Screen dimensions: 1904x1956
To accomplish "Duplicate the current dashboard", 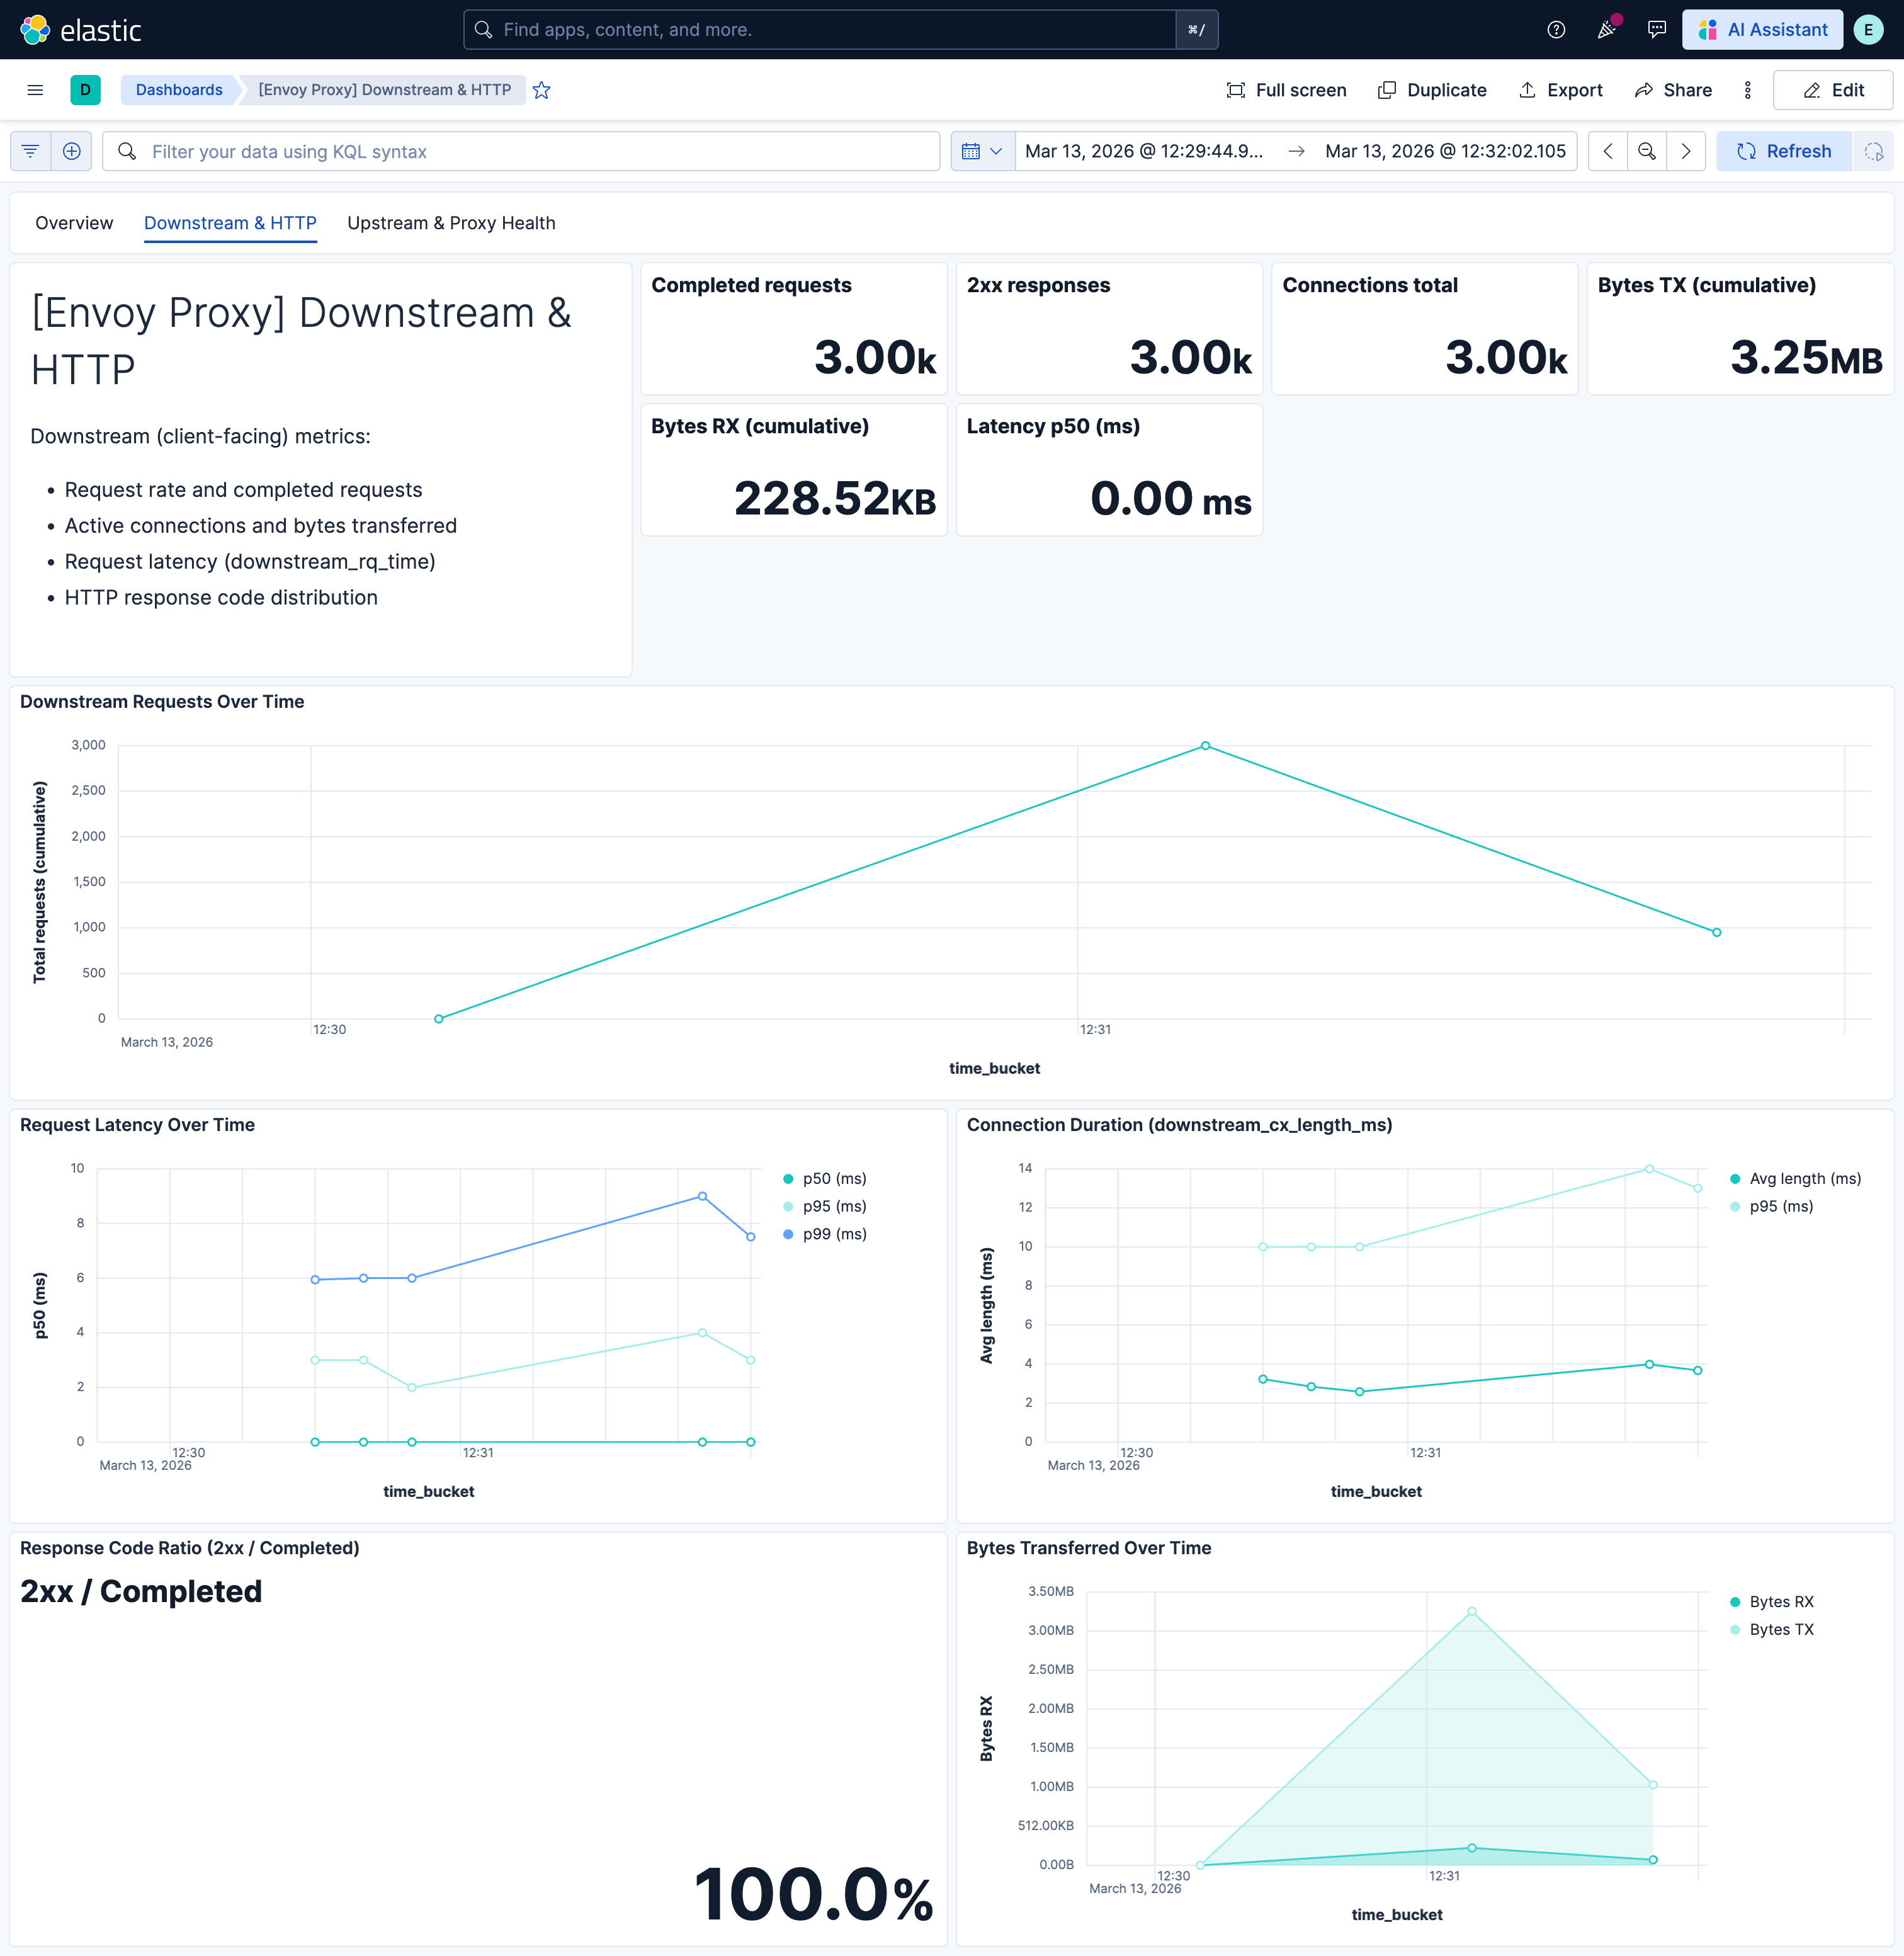I will (x=1432, y=90).
